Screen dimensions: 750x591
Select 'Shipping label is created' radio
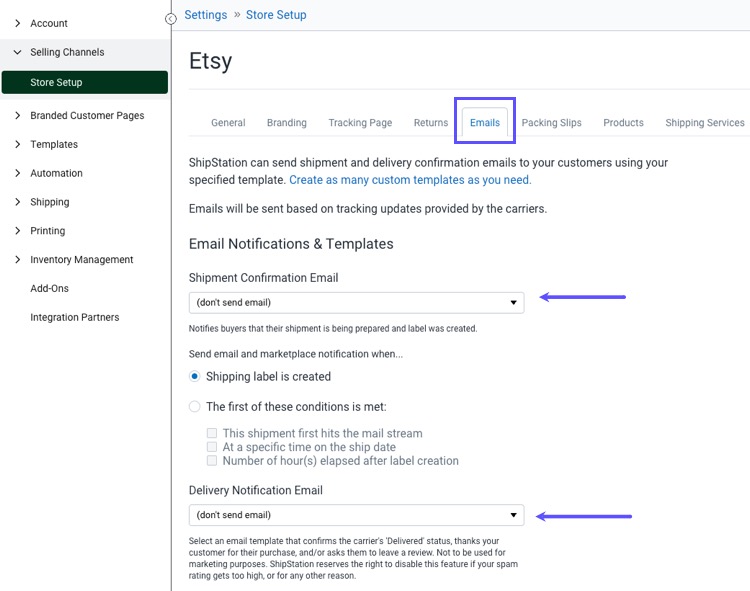click(195, 377)
